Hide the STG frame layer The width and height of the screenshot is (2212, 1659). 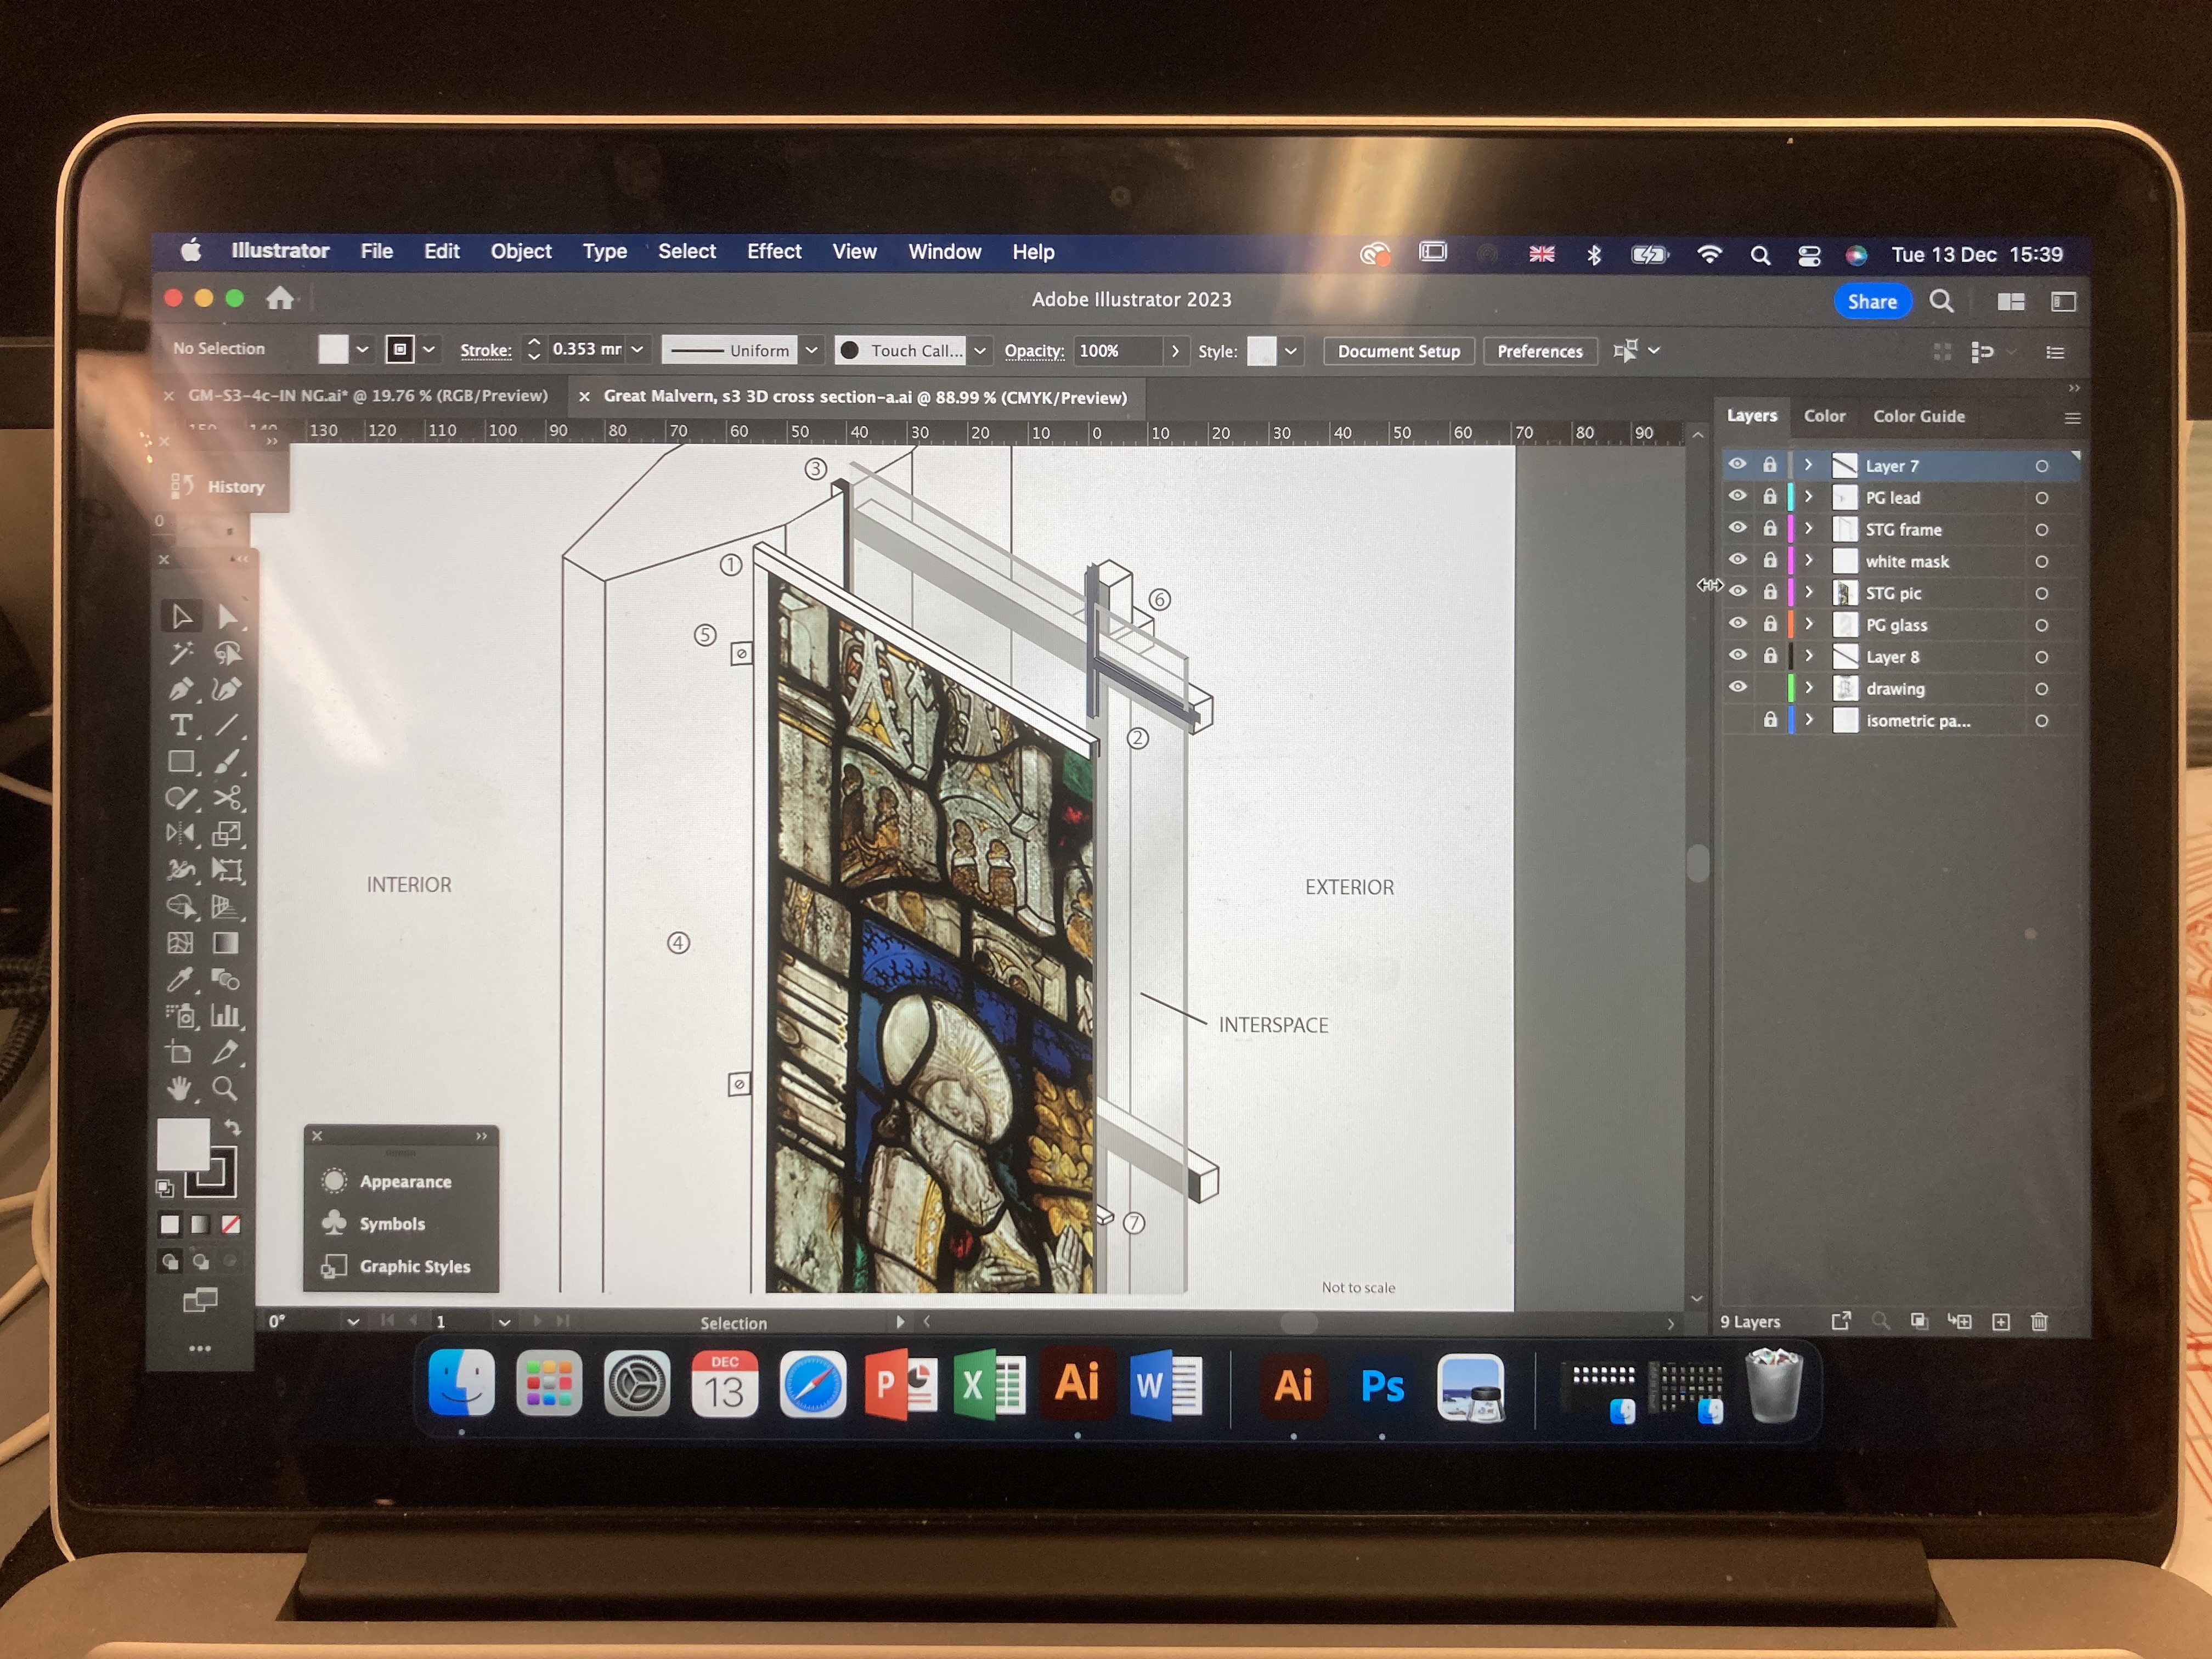(x=1738, y=529)
